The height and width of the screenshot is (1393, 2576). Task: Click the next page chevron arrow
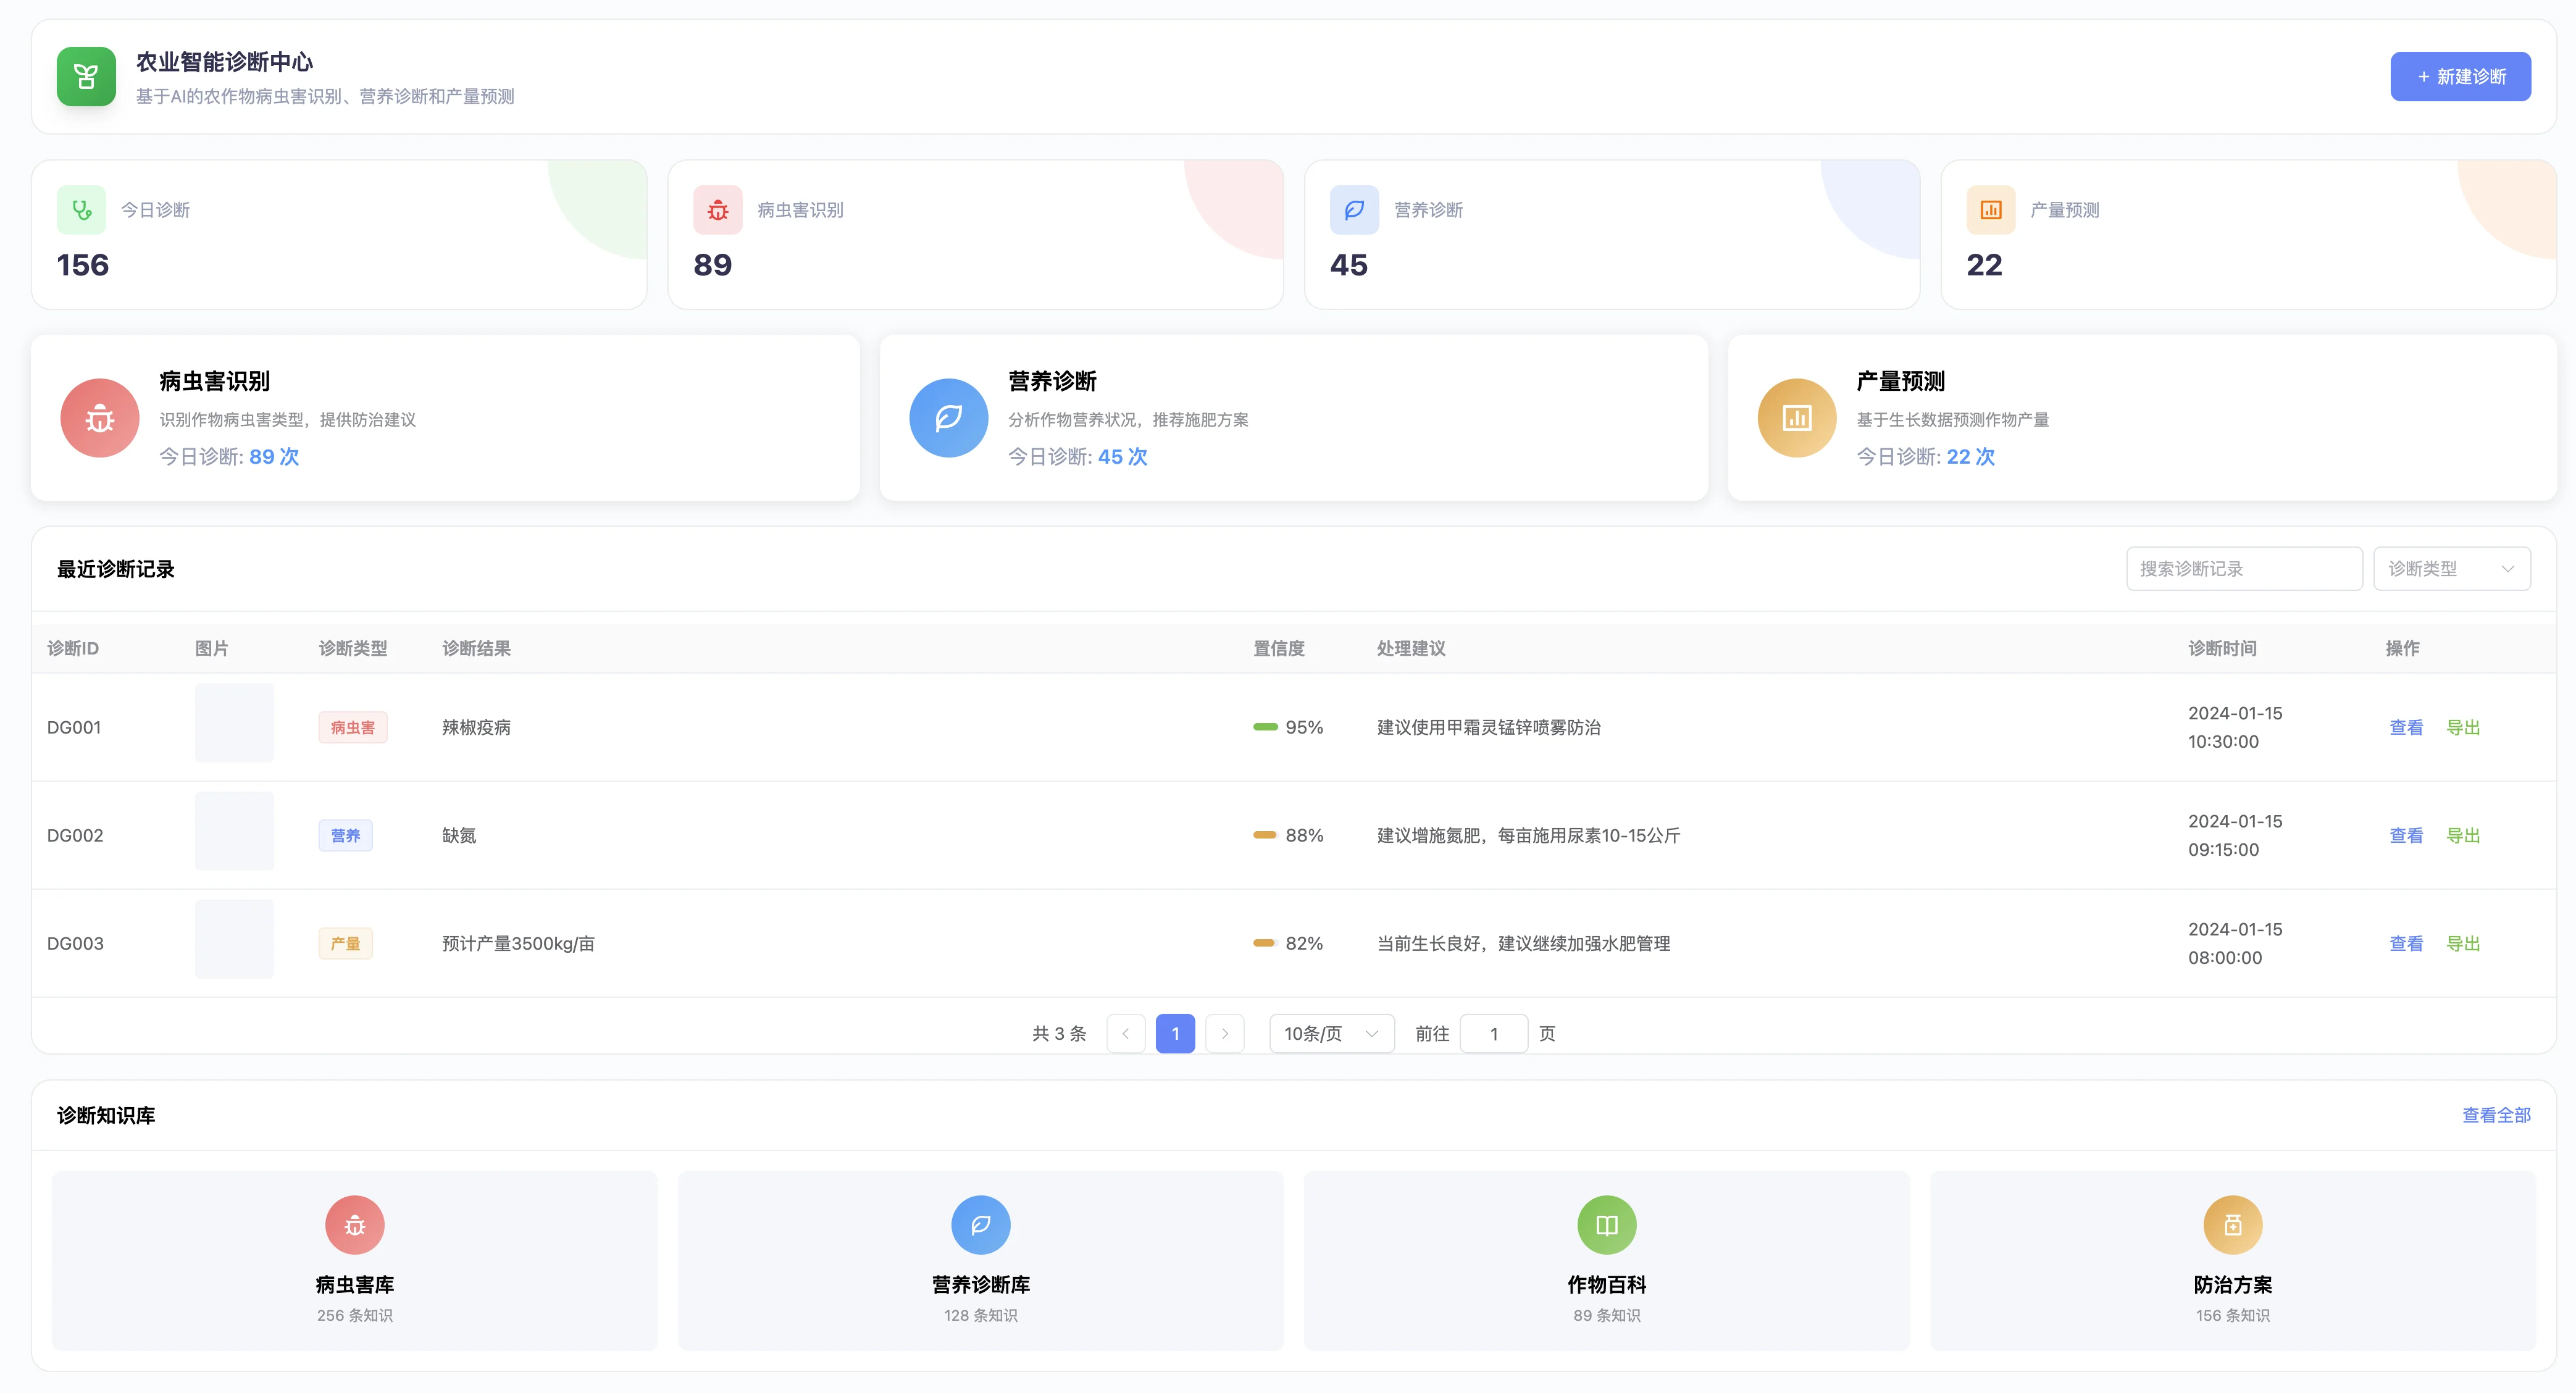tap(1225, 1033)
